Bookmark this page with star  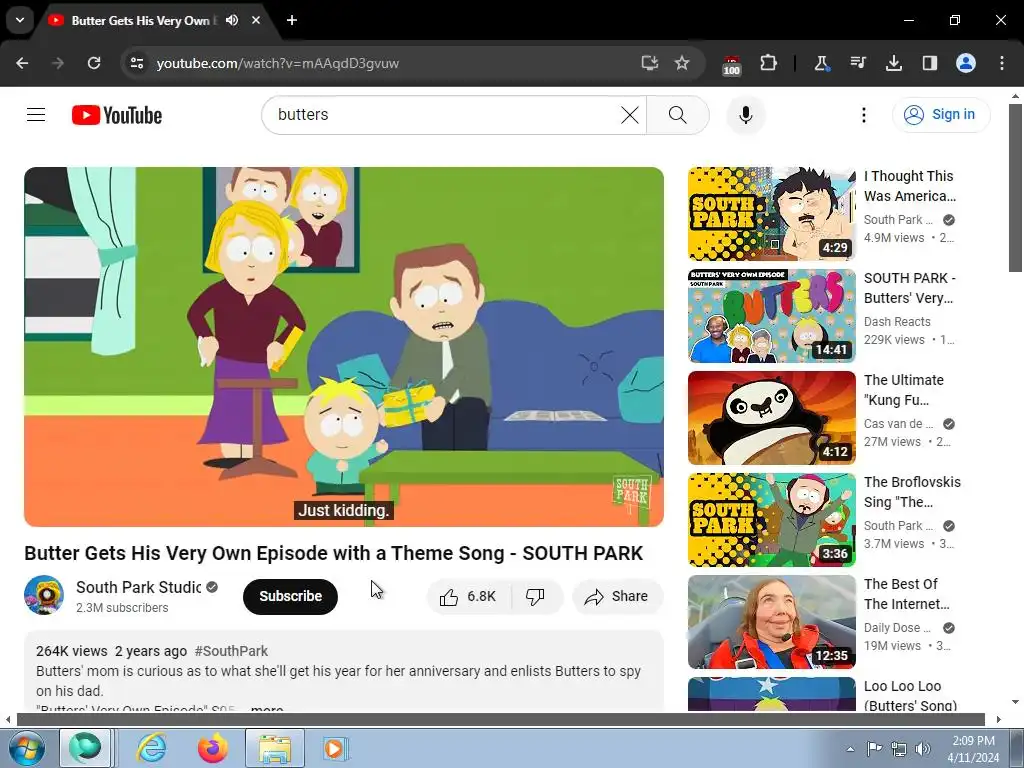pyautogui.click(x=682, y=63)
